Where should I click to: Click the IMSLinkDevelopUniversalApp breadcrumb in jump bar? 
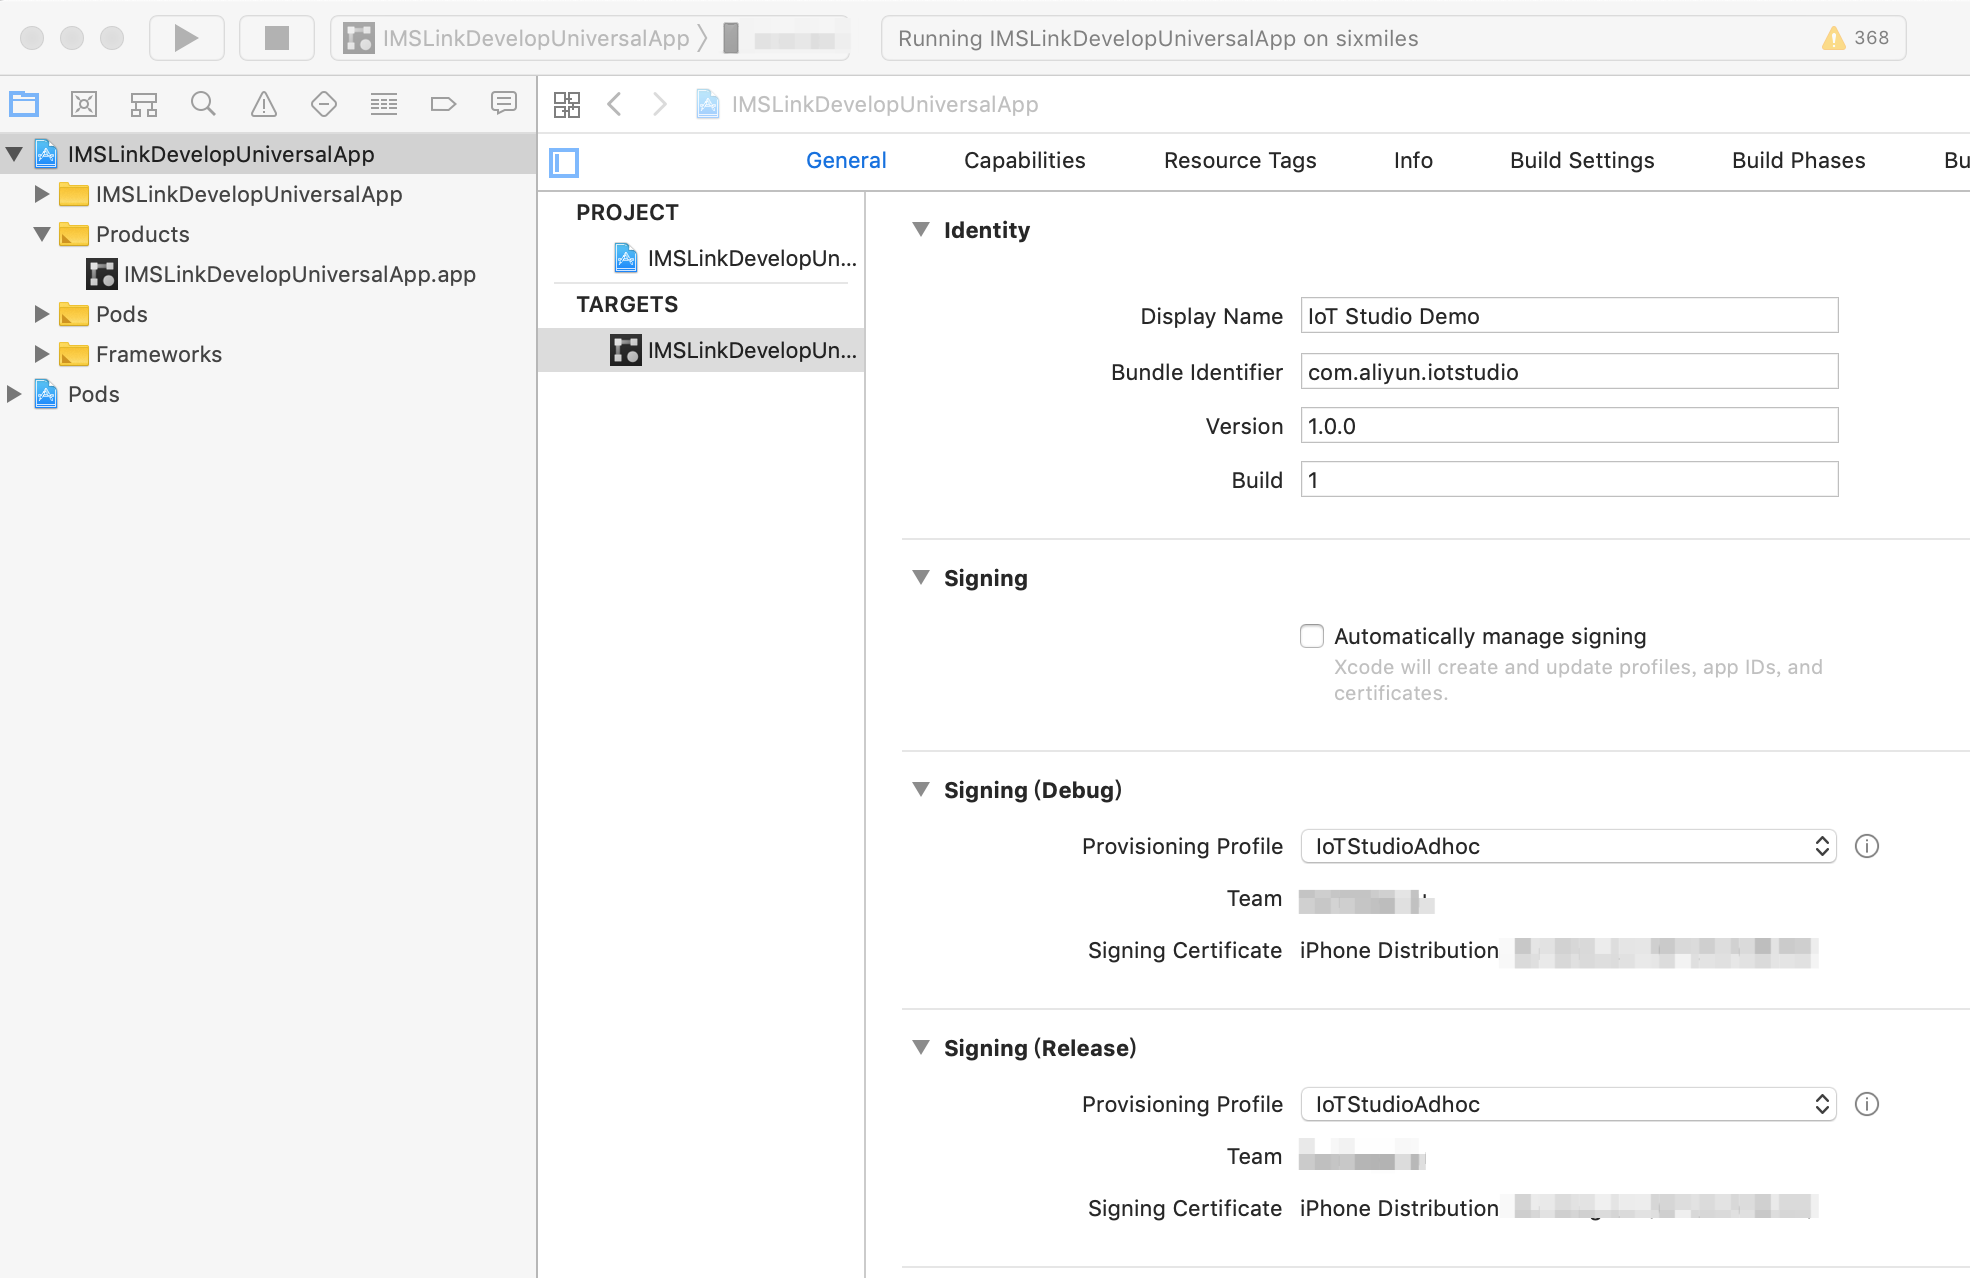(868, 104)
